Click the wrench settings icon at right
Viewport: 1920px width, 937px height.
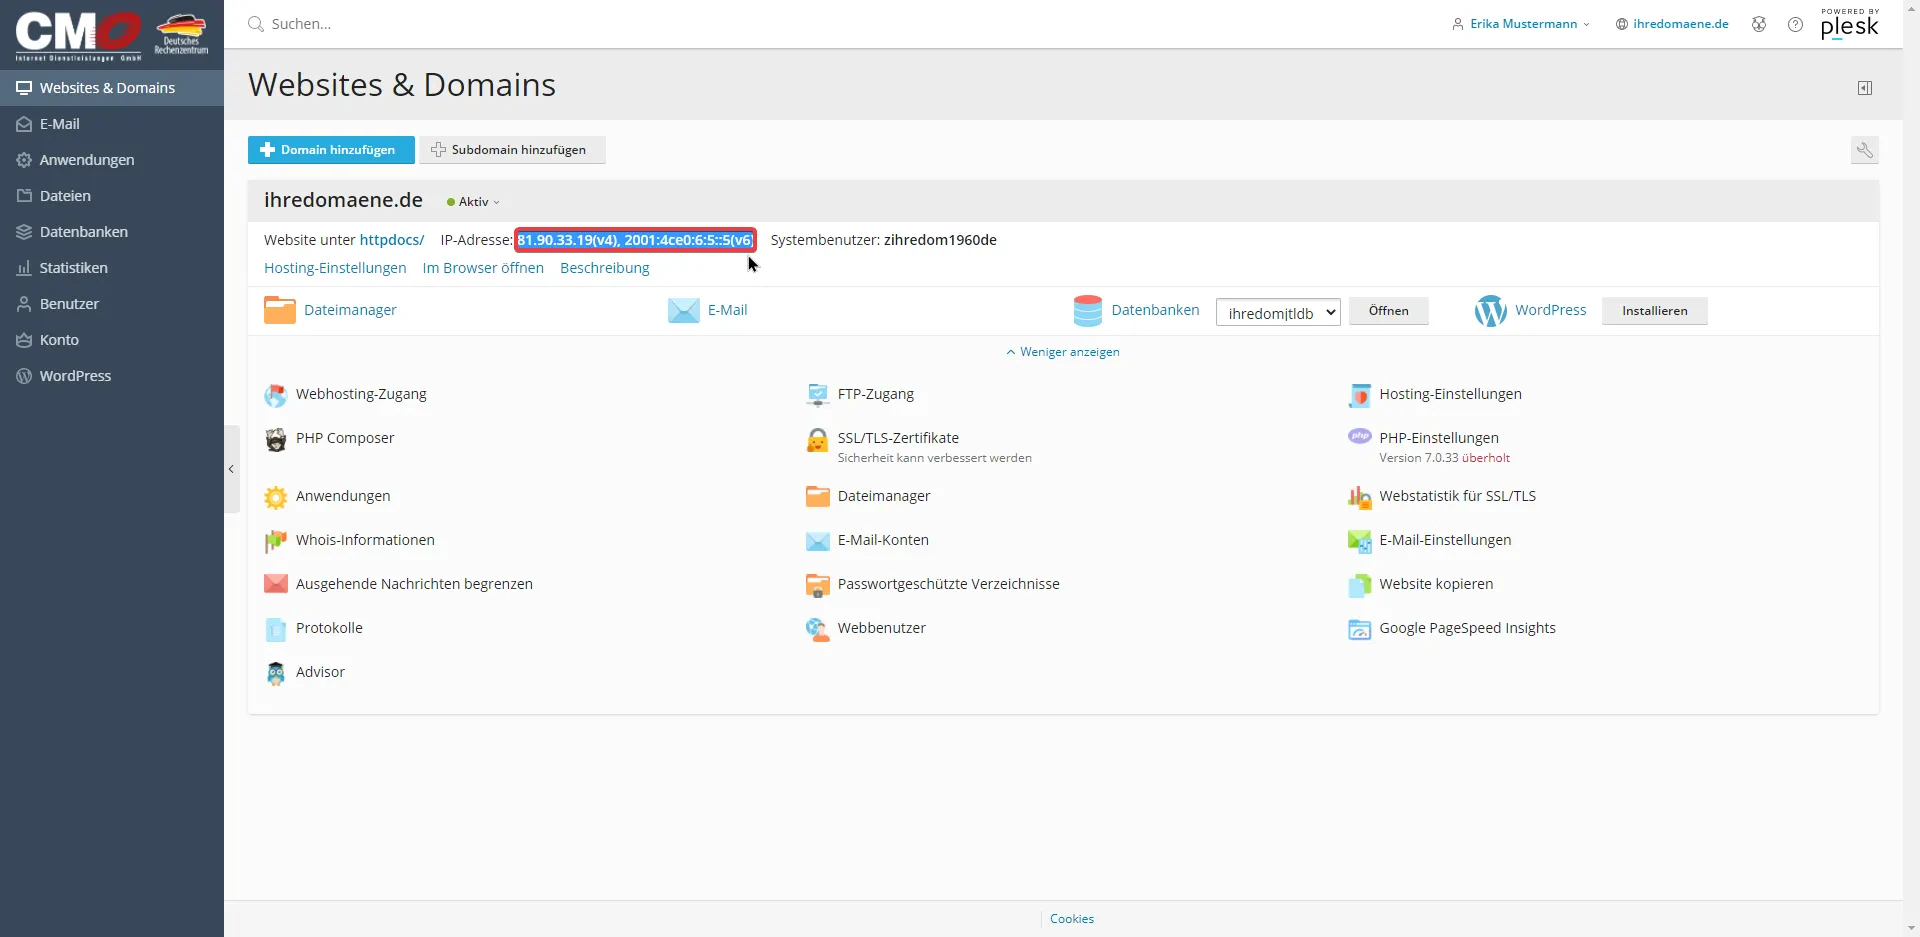pyautogui.click(x=1865, y=150)
